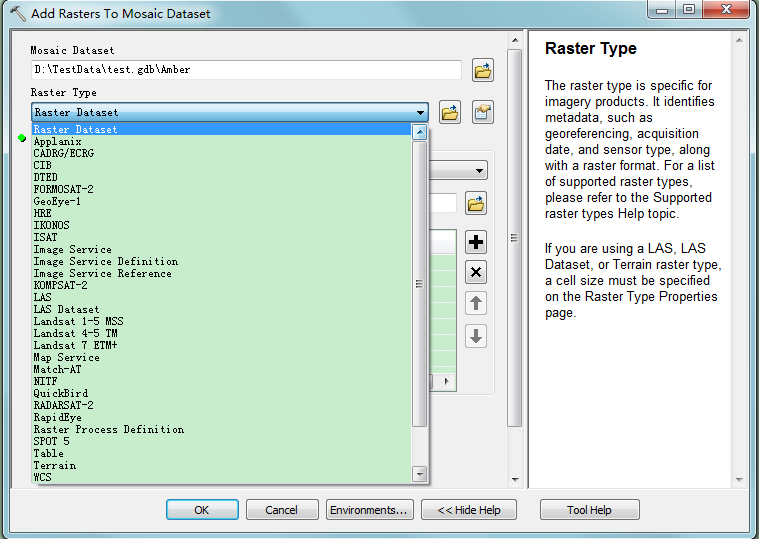Click parameter pane scroll-up arrow
The width and height of the screenshot is (759, 539).
tap(515, 40)
